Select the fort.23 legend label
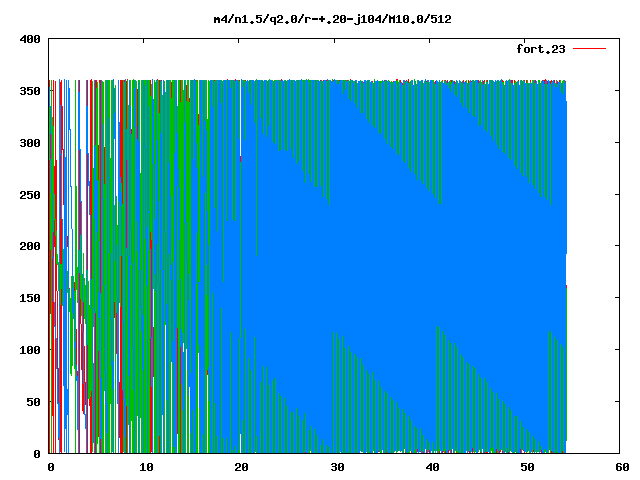This screenshot has width=640, height=480. [540, 49]
